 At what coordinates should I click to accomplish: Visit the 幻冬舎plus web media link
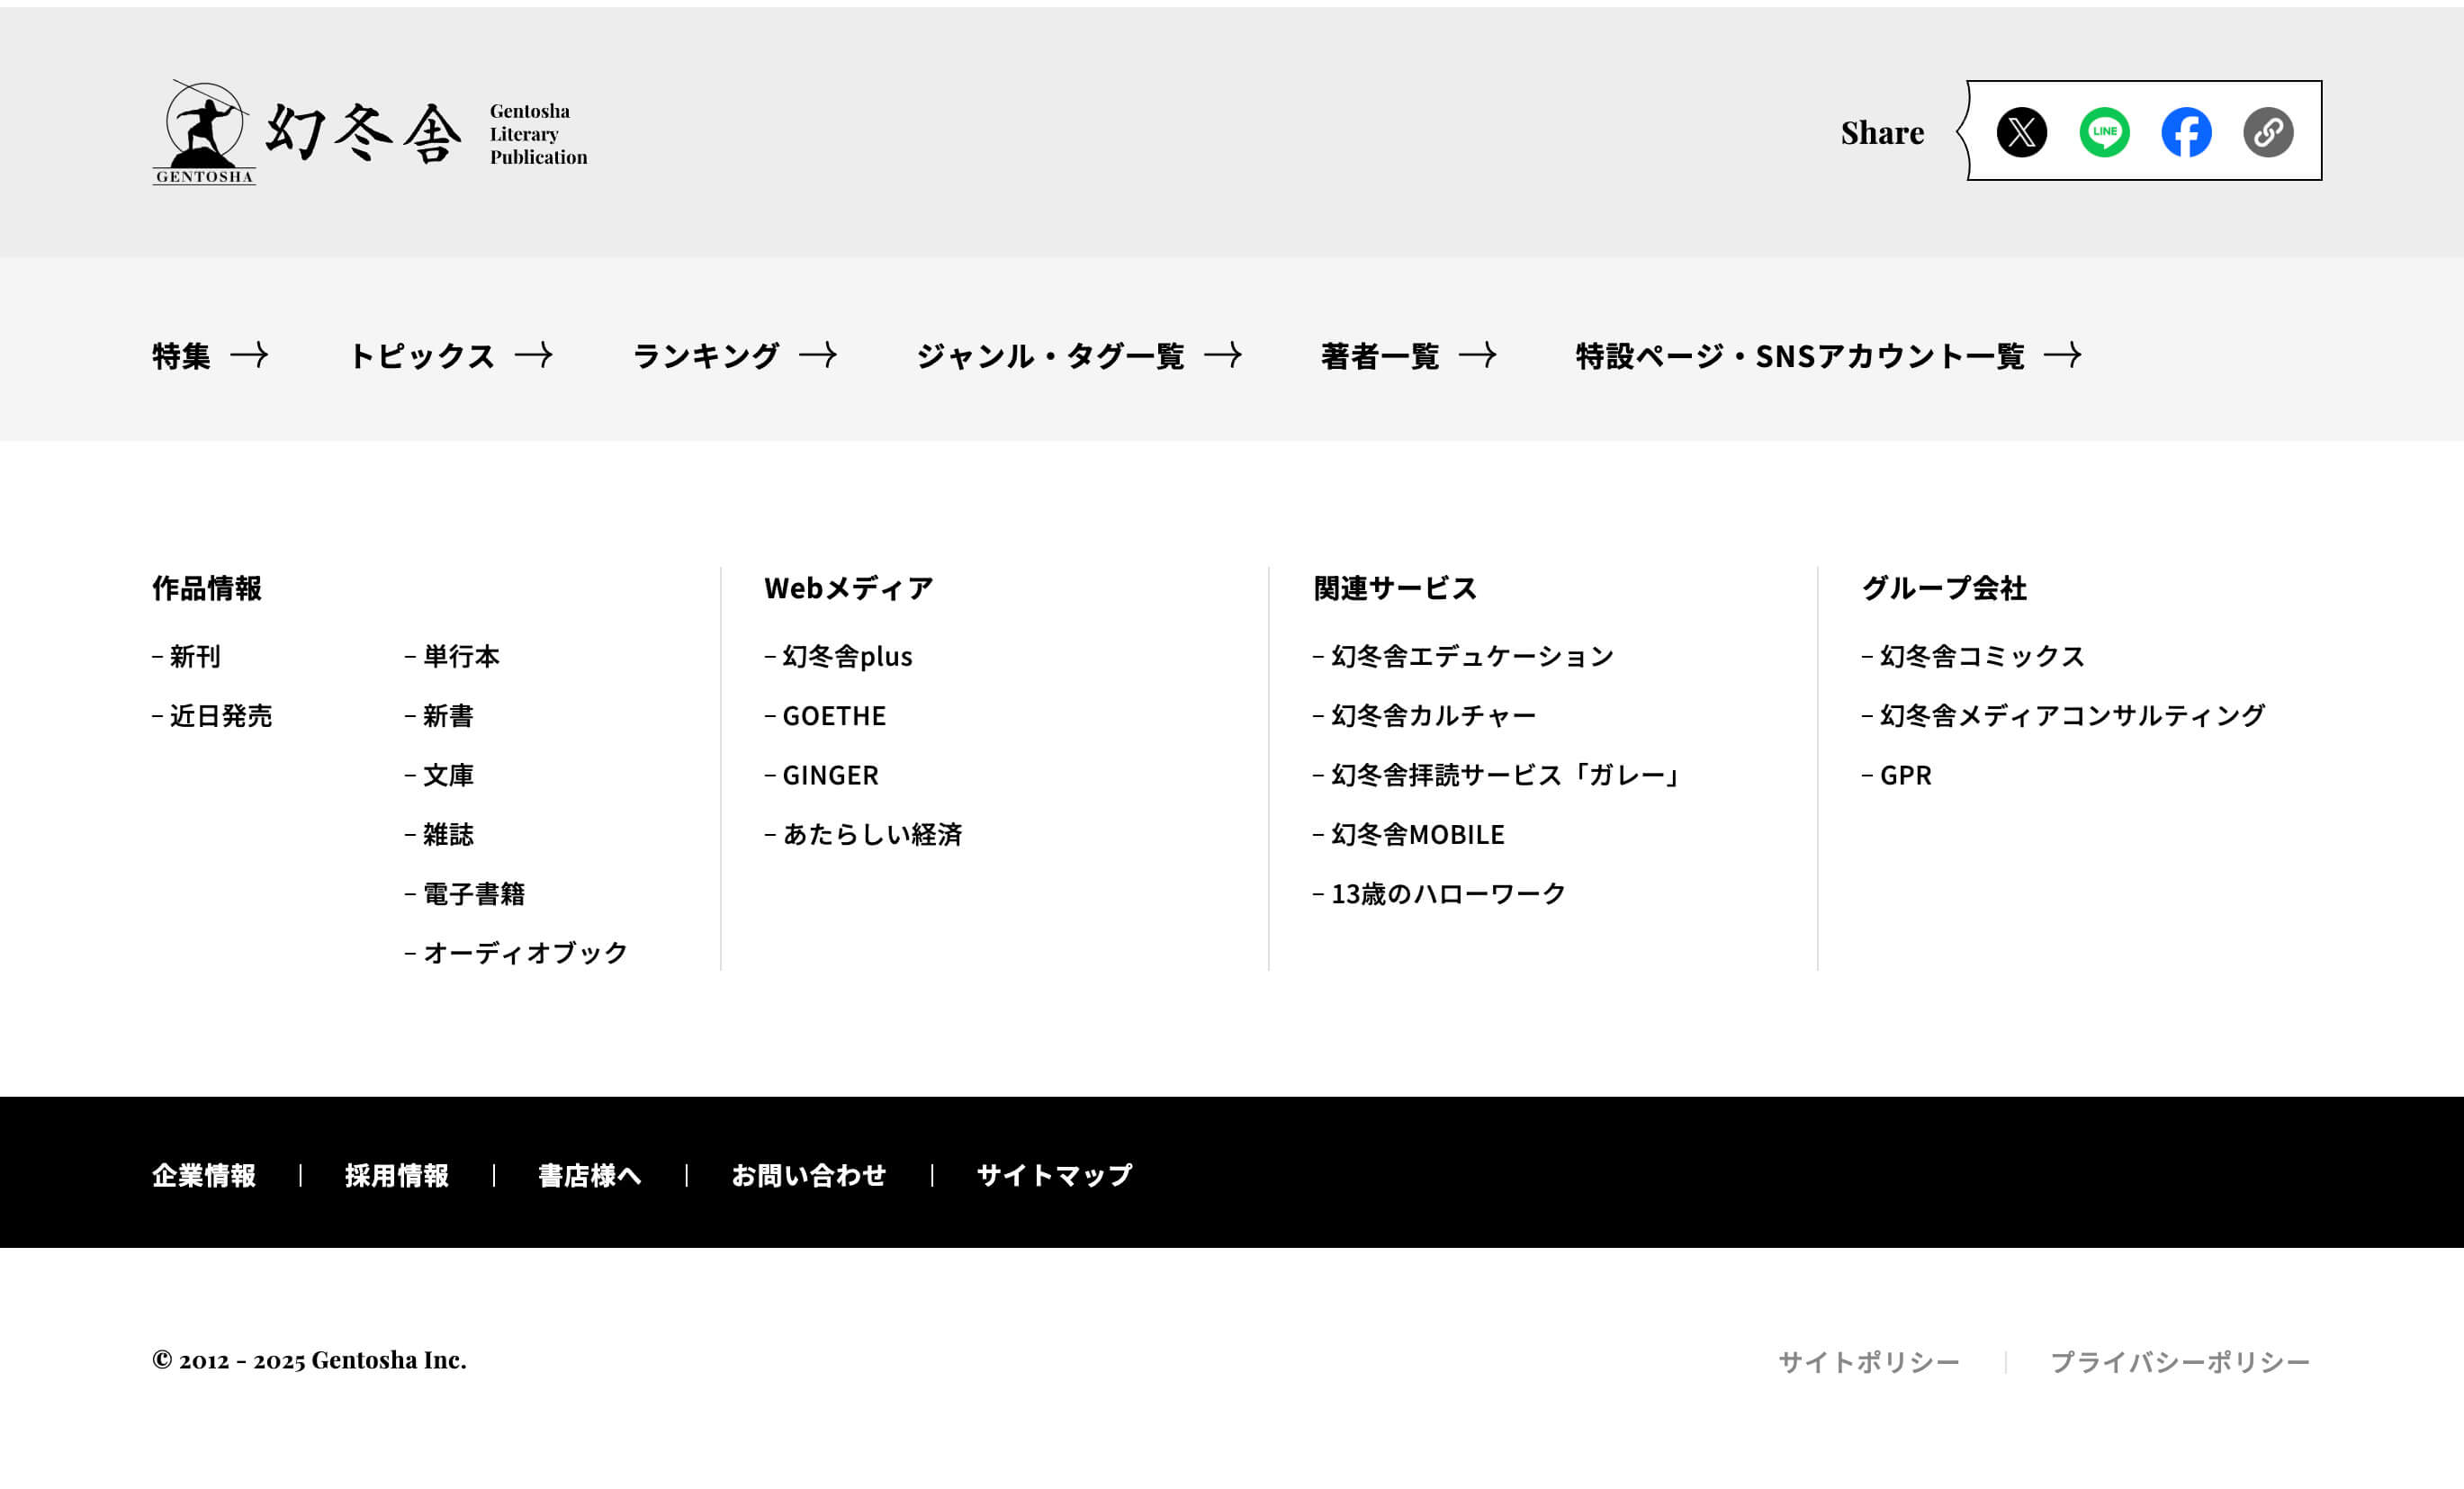848,657
